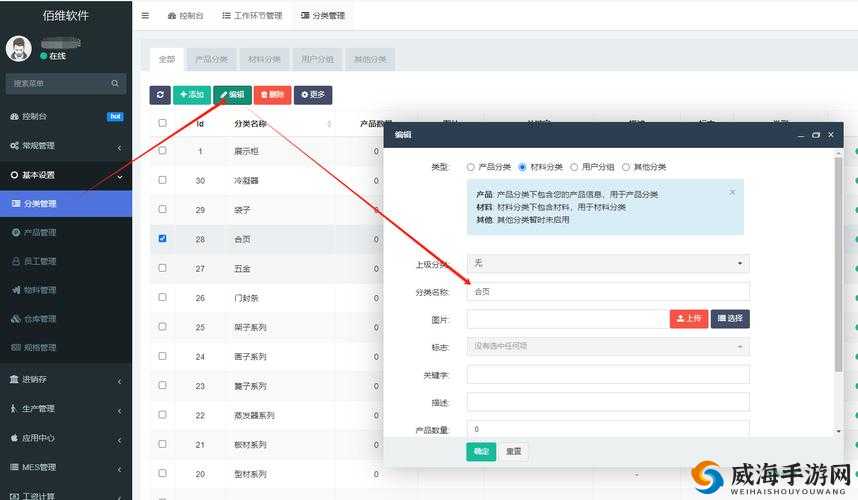
Task: Open the 分类管理 top tab
Action: click(323, 16)
